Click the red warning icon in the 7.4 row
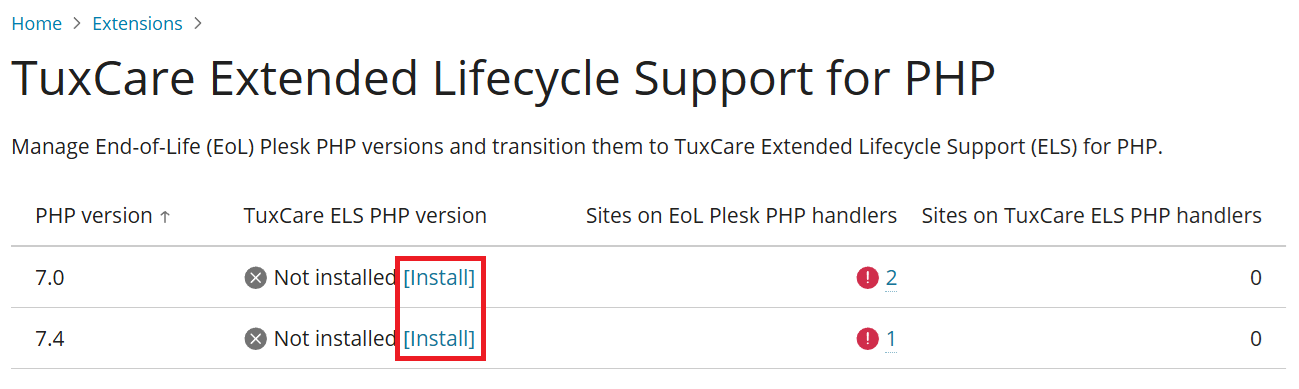This screenshot has height=389, width=1299. pyautogui.click(x=867, y=339)
